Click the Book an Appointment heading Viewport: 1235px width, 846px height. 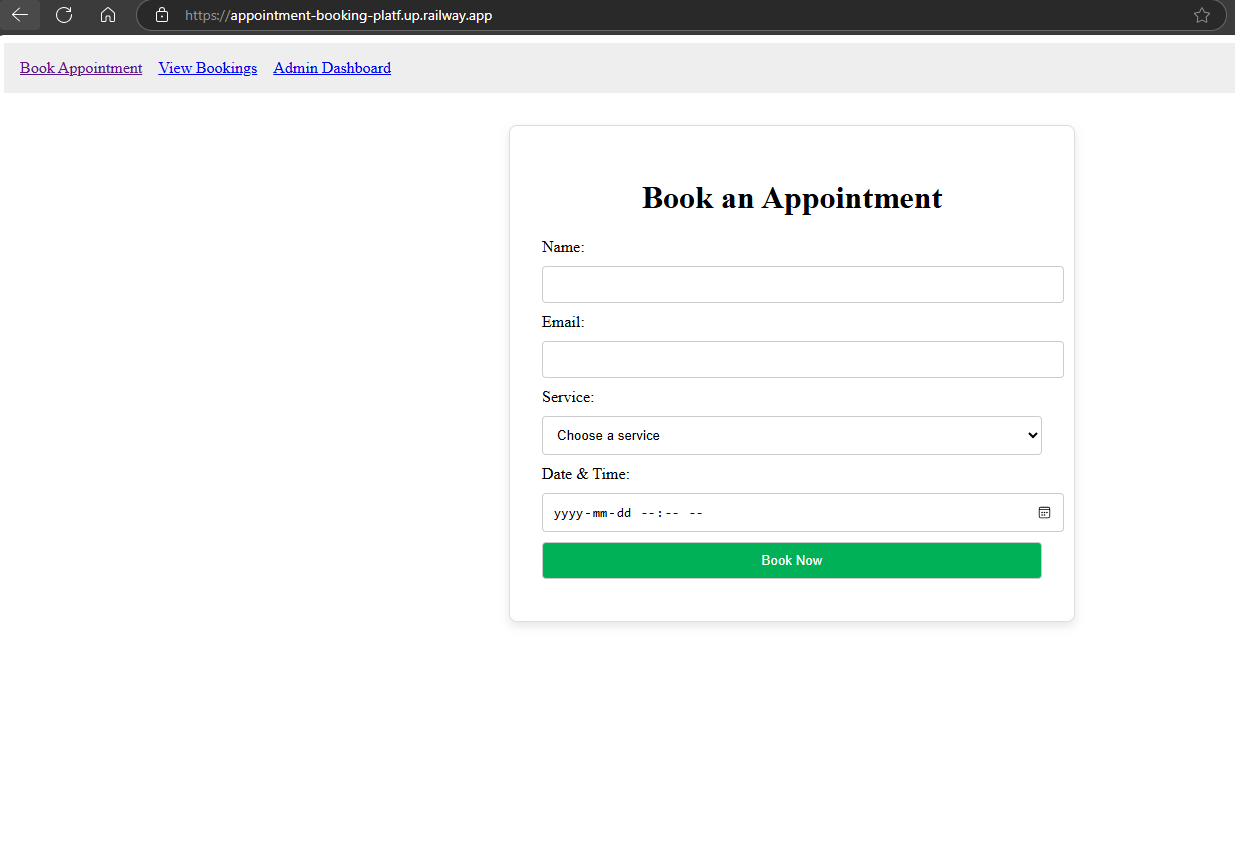[x=791, y=198]
